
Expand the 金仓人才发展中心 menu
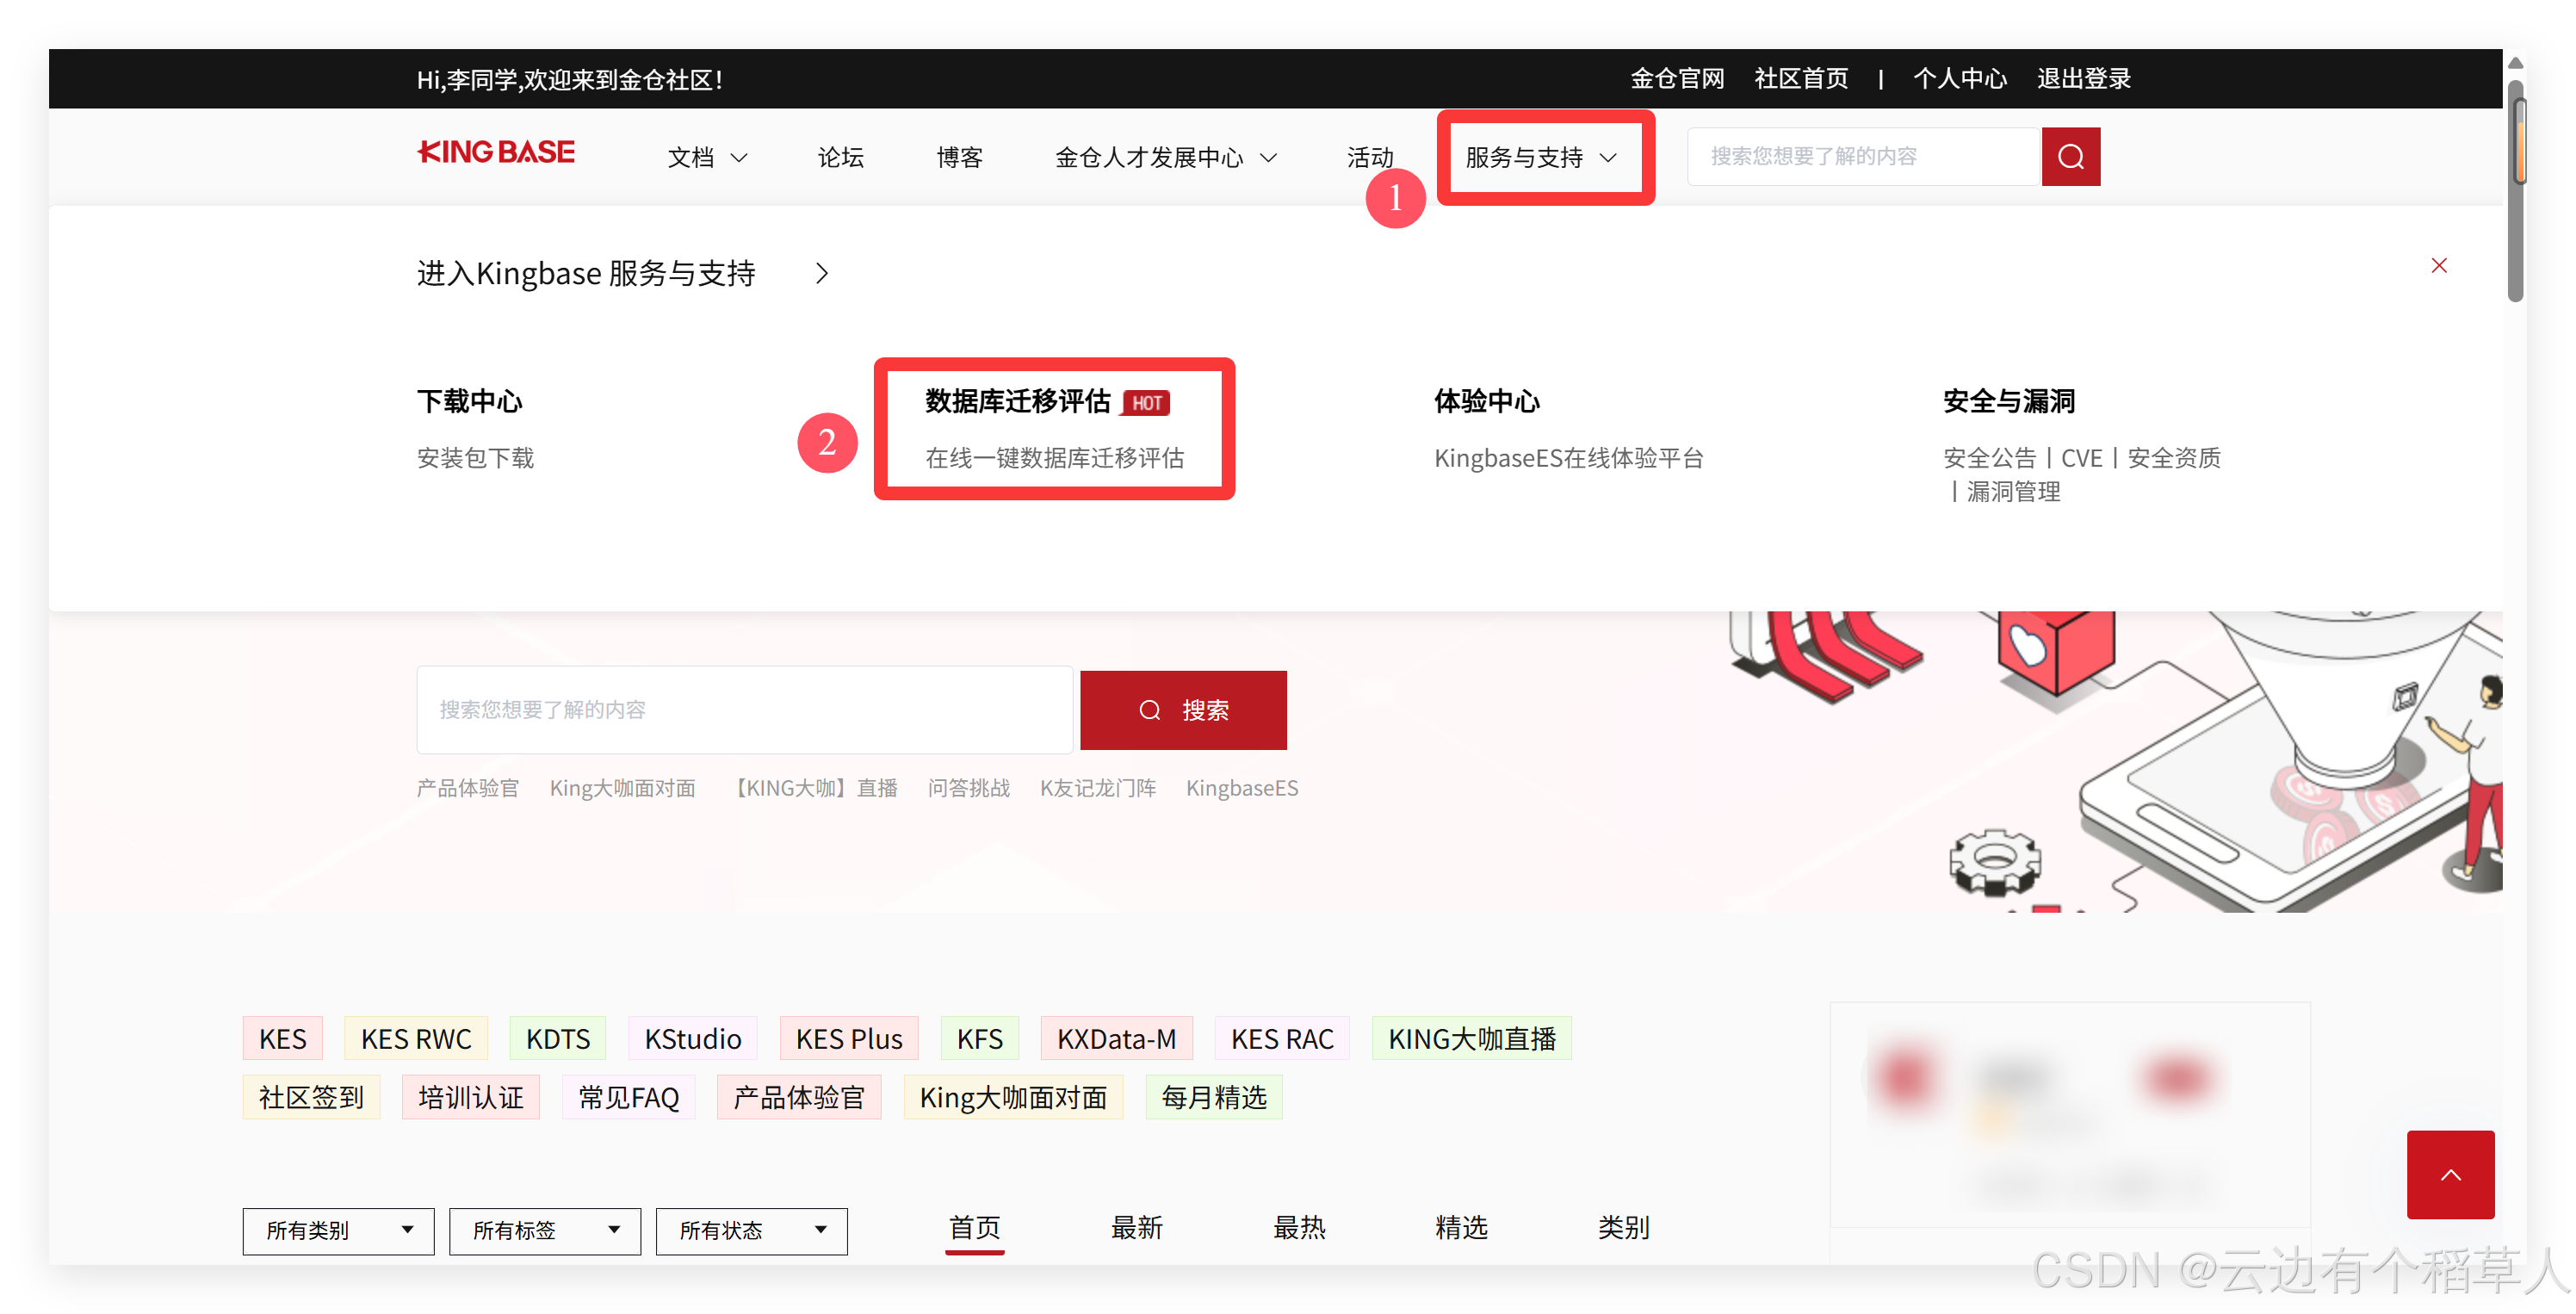point(1166,158)
